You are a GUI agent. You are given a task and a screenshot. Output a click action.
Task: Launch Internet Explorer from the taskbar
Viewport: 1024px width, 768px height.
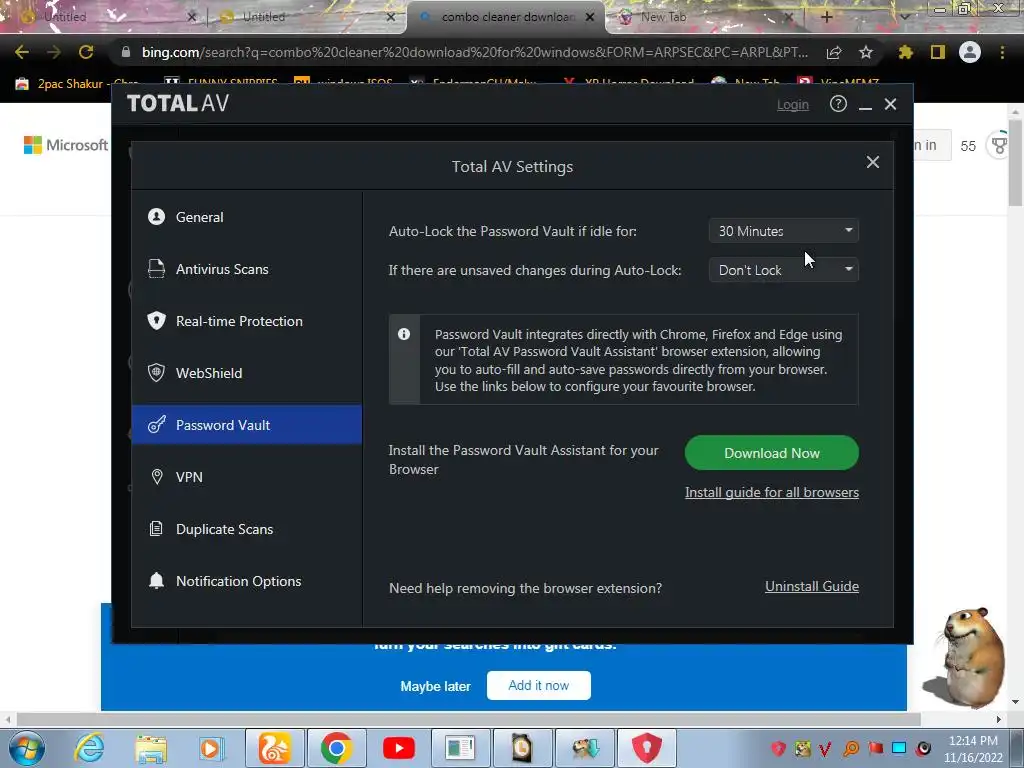tap(89, 748)
